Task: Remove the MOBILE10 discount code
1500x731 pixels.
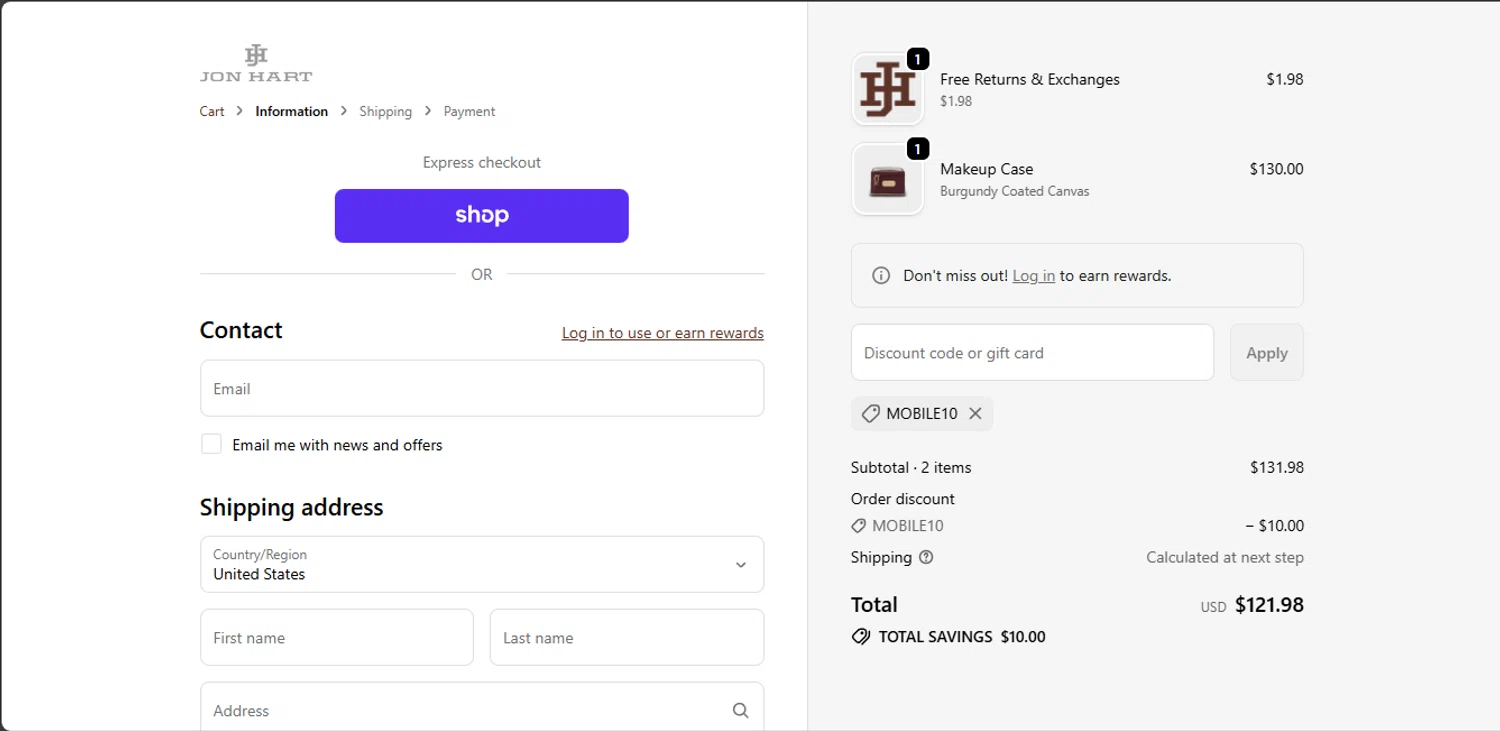Action: pos(975,413)
